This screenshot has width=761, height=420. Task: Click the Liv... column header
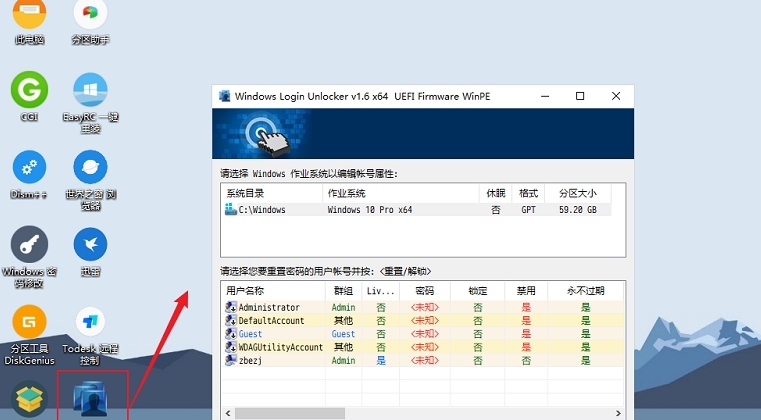coord(381,290)
